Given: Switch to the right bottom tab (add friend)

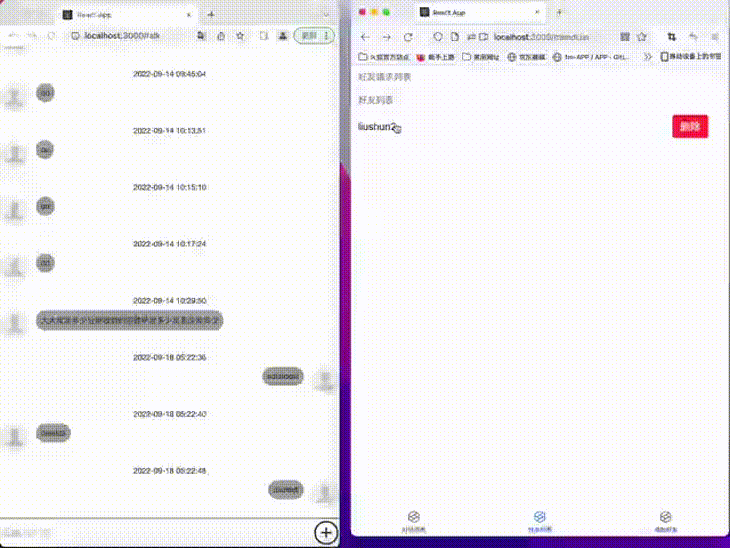Looking at the screenshot, I should (x=666, y=521).
